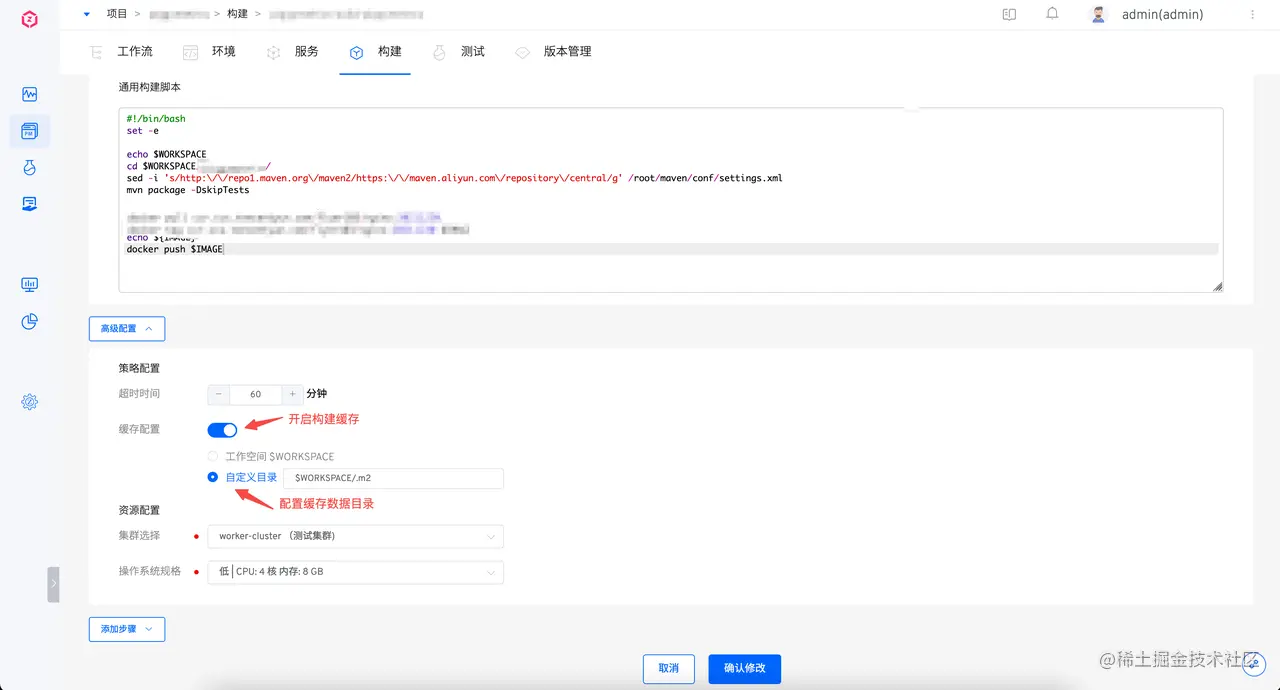
Task: Click the 确认修改 button
Action: point(744,668)
